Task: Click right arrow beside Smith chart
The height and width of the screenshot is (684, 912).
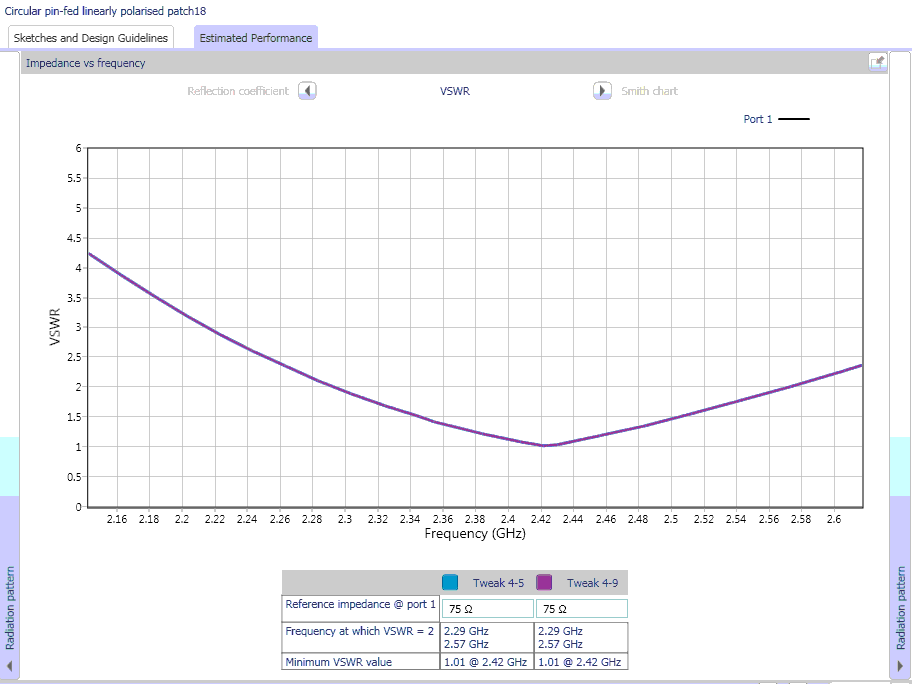Action: [602, 91]
